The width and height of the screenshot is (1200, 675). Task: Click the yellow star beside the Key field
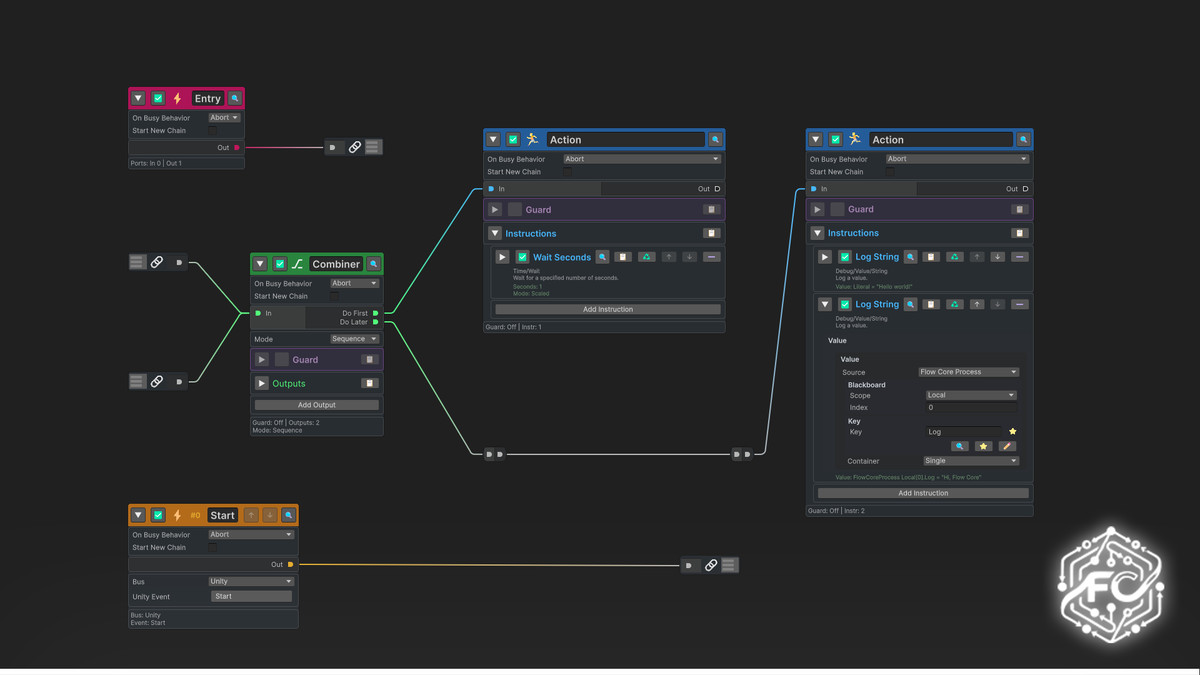tap(1012, 432)
